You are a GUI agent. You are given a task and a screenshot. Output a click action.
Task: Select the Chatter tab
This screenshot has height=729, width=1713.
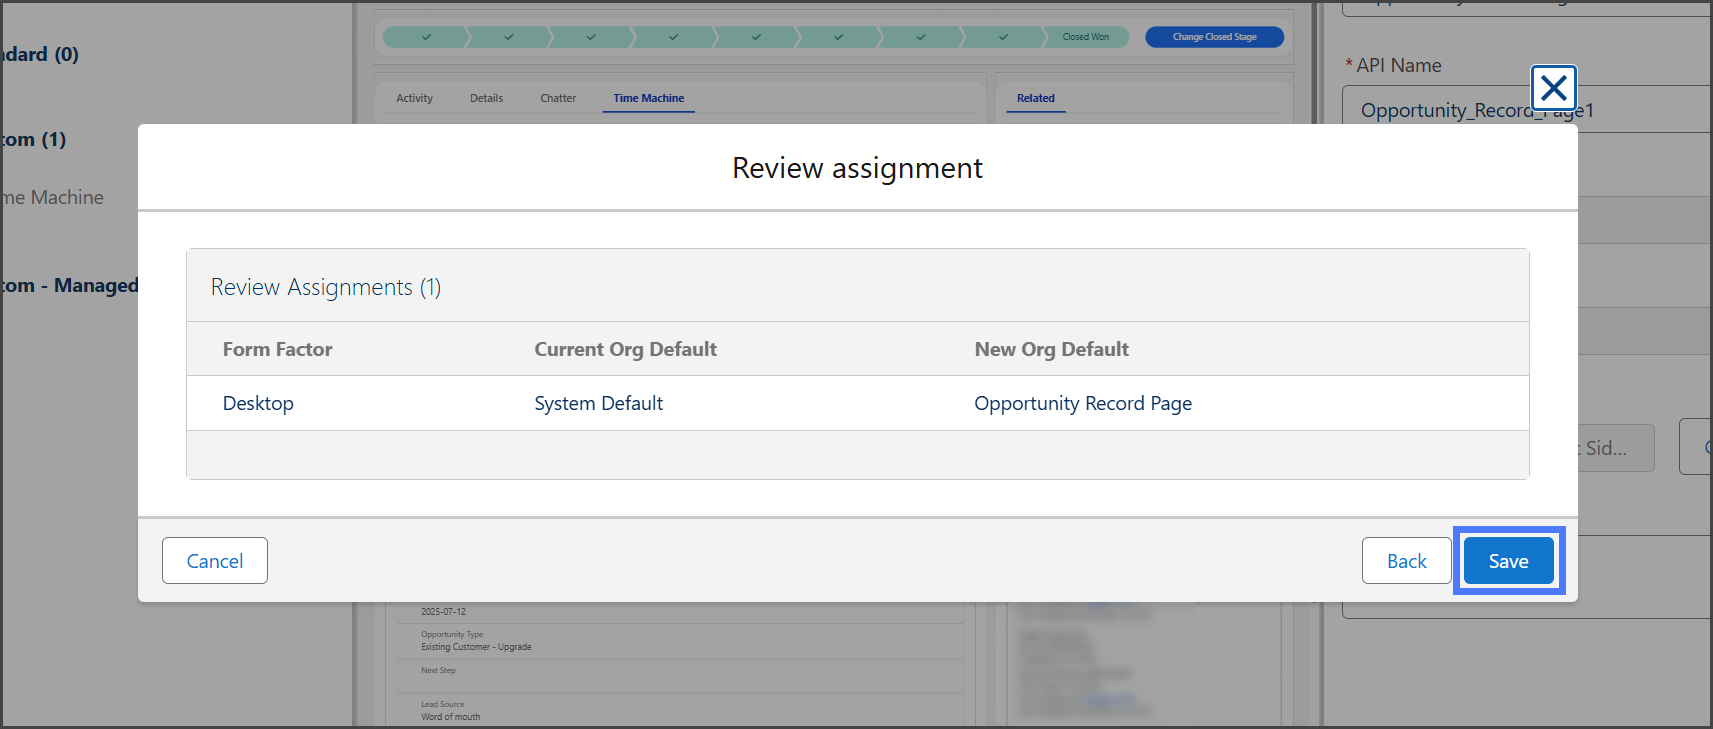558,98
